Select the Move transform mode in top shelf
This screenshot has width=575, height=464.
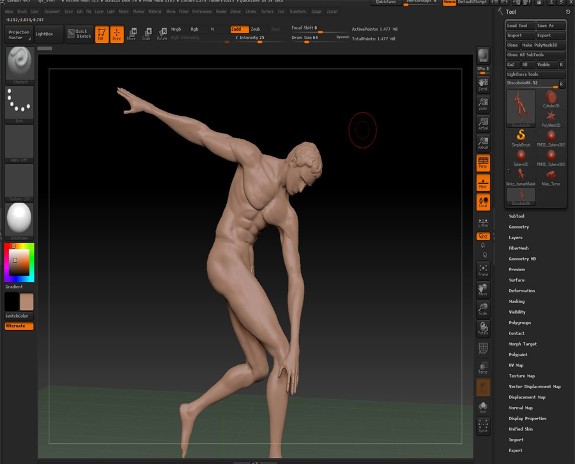click(132, 34)
